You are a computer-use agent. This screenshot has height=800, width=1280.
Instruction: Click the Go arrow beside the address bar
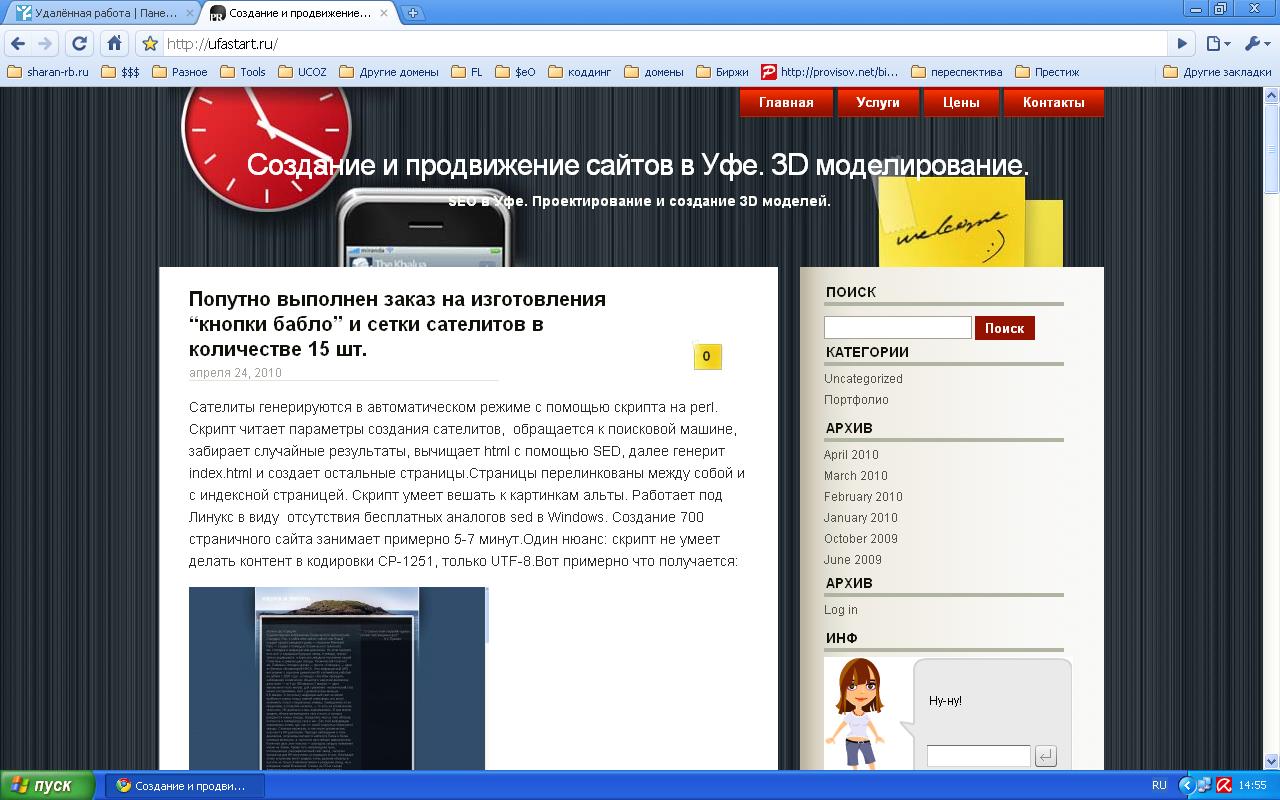(1180, 43)
